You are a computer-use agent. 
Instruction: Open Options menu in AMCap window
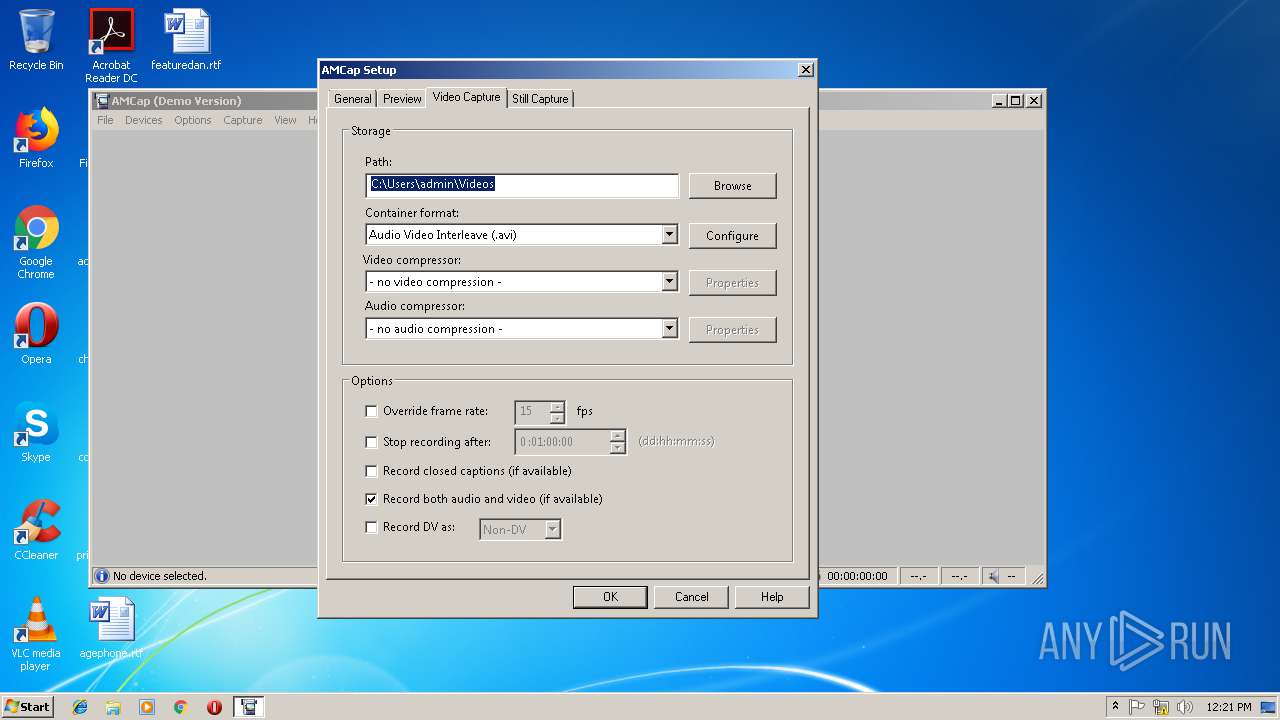[x=192, y=120]
